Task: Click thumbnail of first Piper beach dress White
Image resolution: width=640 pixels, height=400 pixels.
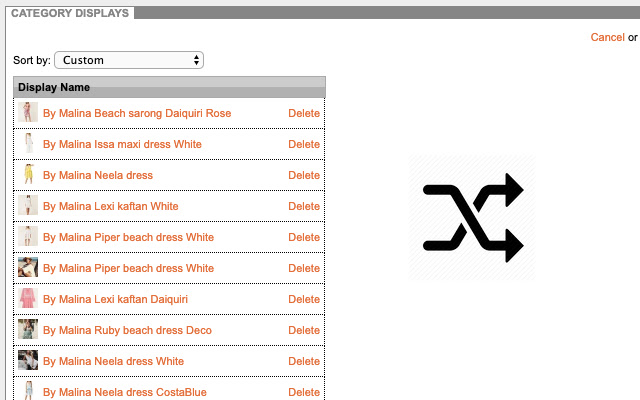Action: click(28, 236)
